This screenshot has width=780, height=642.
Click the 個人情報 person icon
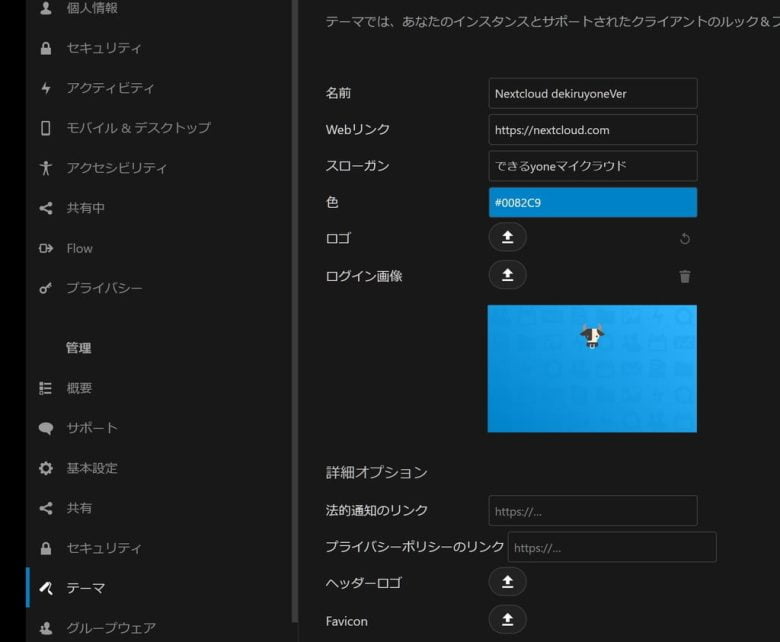46,8
